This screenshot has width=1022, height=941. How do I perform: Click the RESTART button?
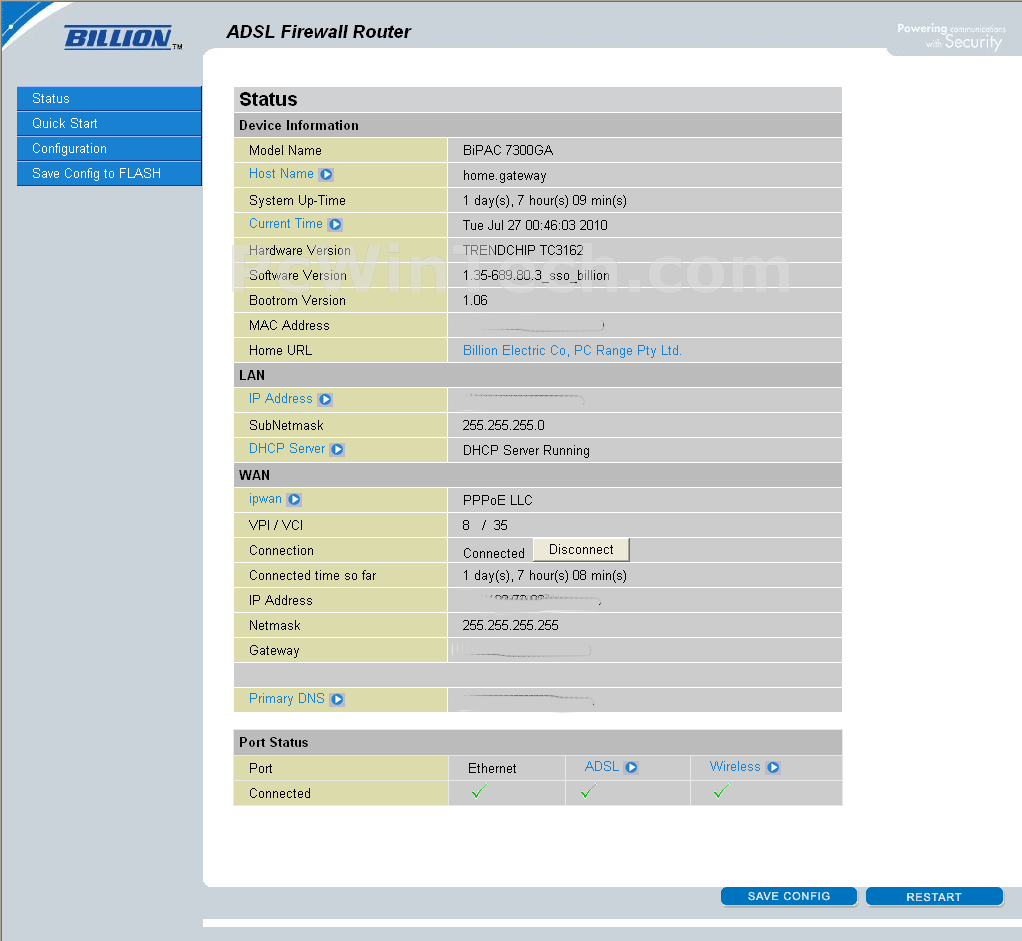pyautogui.click(x=934, y=897)
